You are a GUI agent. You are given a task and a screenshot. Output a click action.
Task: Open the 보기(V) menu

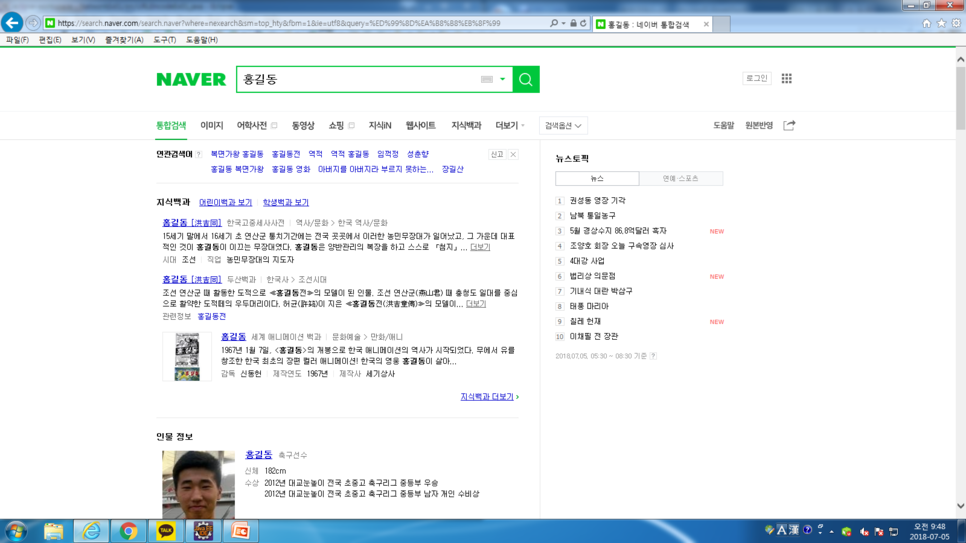[x=83, y=40]
